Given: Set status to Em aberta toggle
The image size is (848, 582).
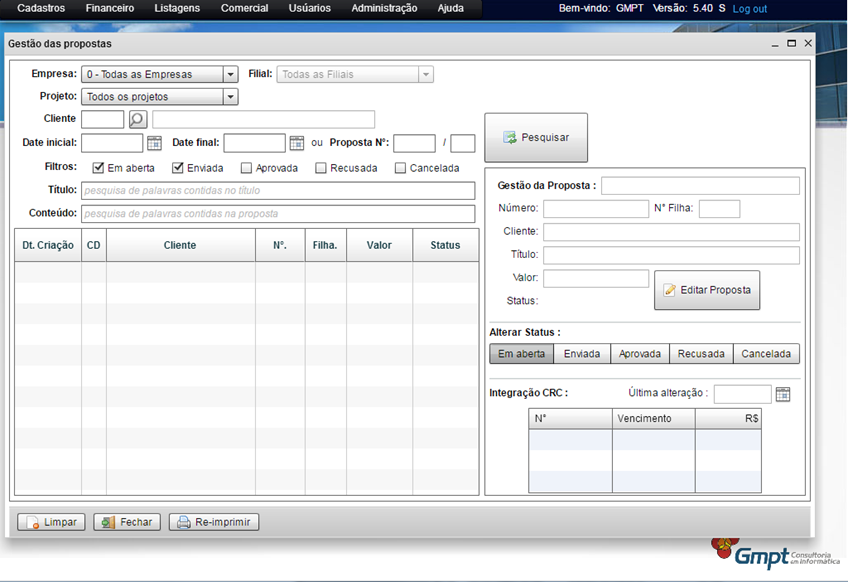Looking at the screenshot, I should pyautogui.click(x=521, y=354).
